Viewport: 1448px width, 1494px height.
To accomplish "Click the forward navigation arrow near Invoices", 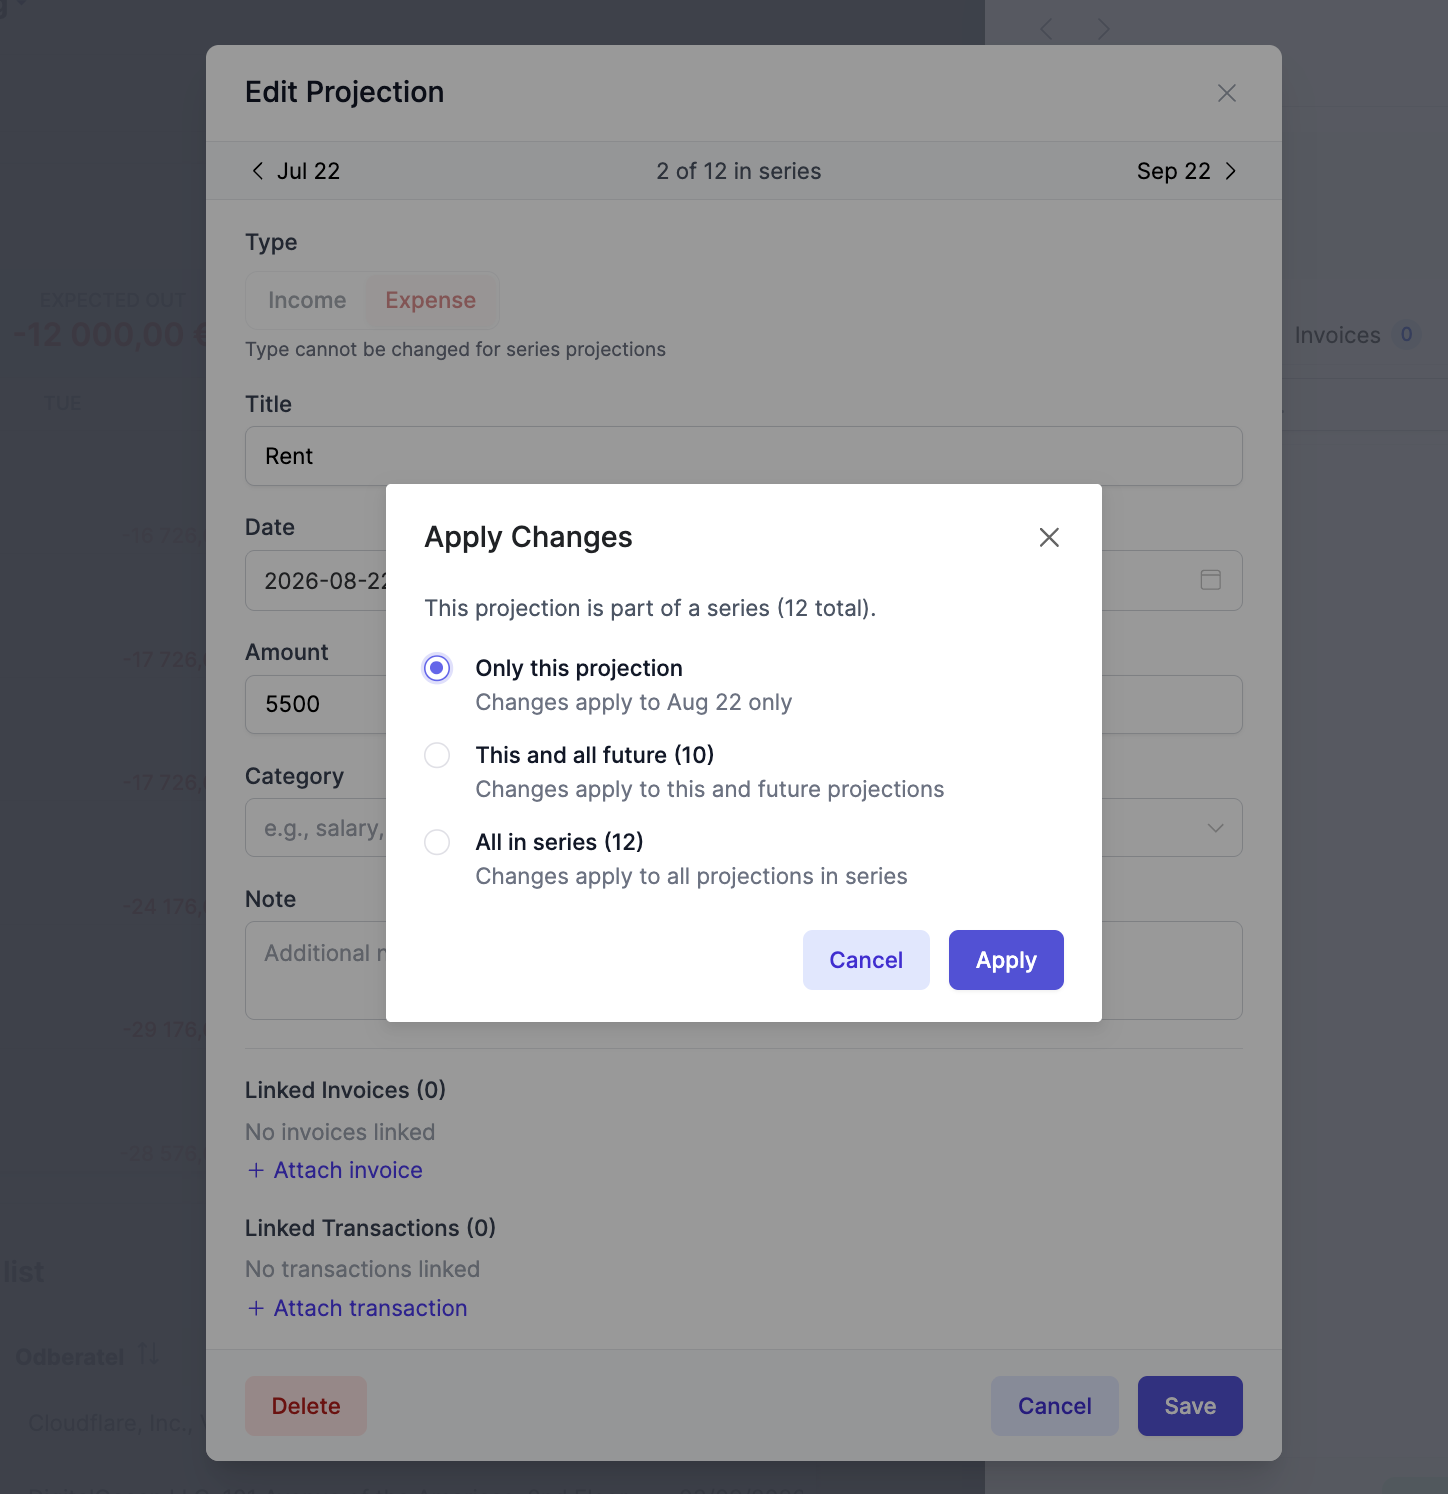I will tap(1104, 29).
